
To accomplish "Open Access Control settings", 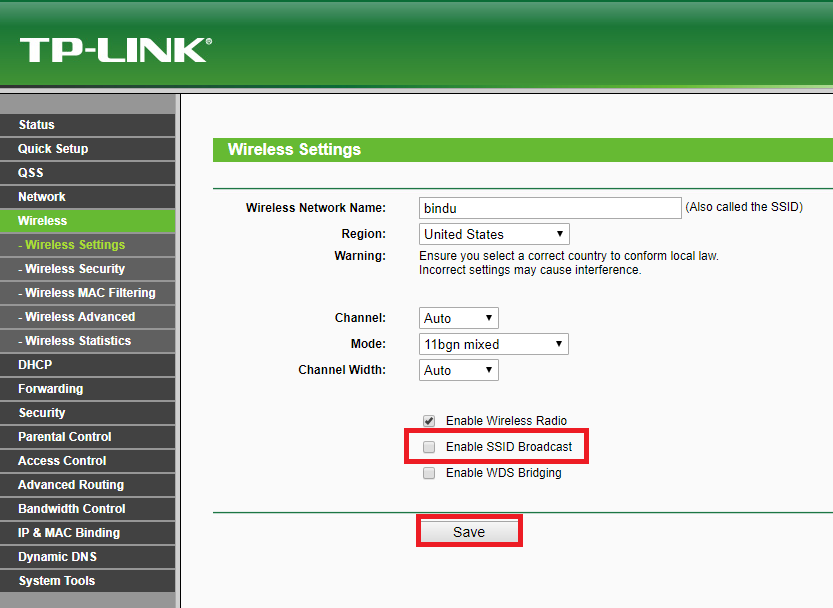I will (x=88, y=461).
